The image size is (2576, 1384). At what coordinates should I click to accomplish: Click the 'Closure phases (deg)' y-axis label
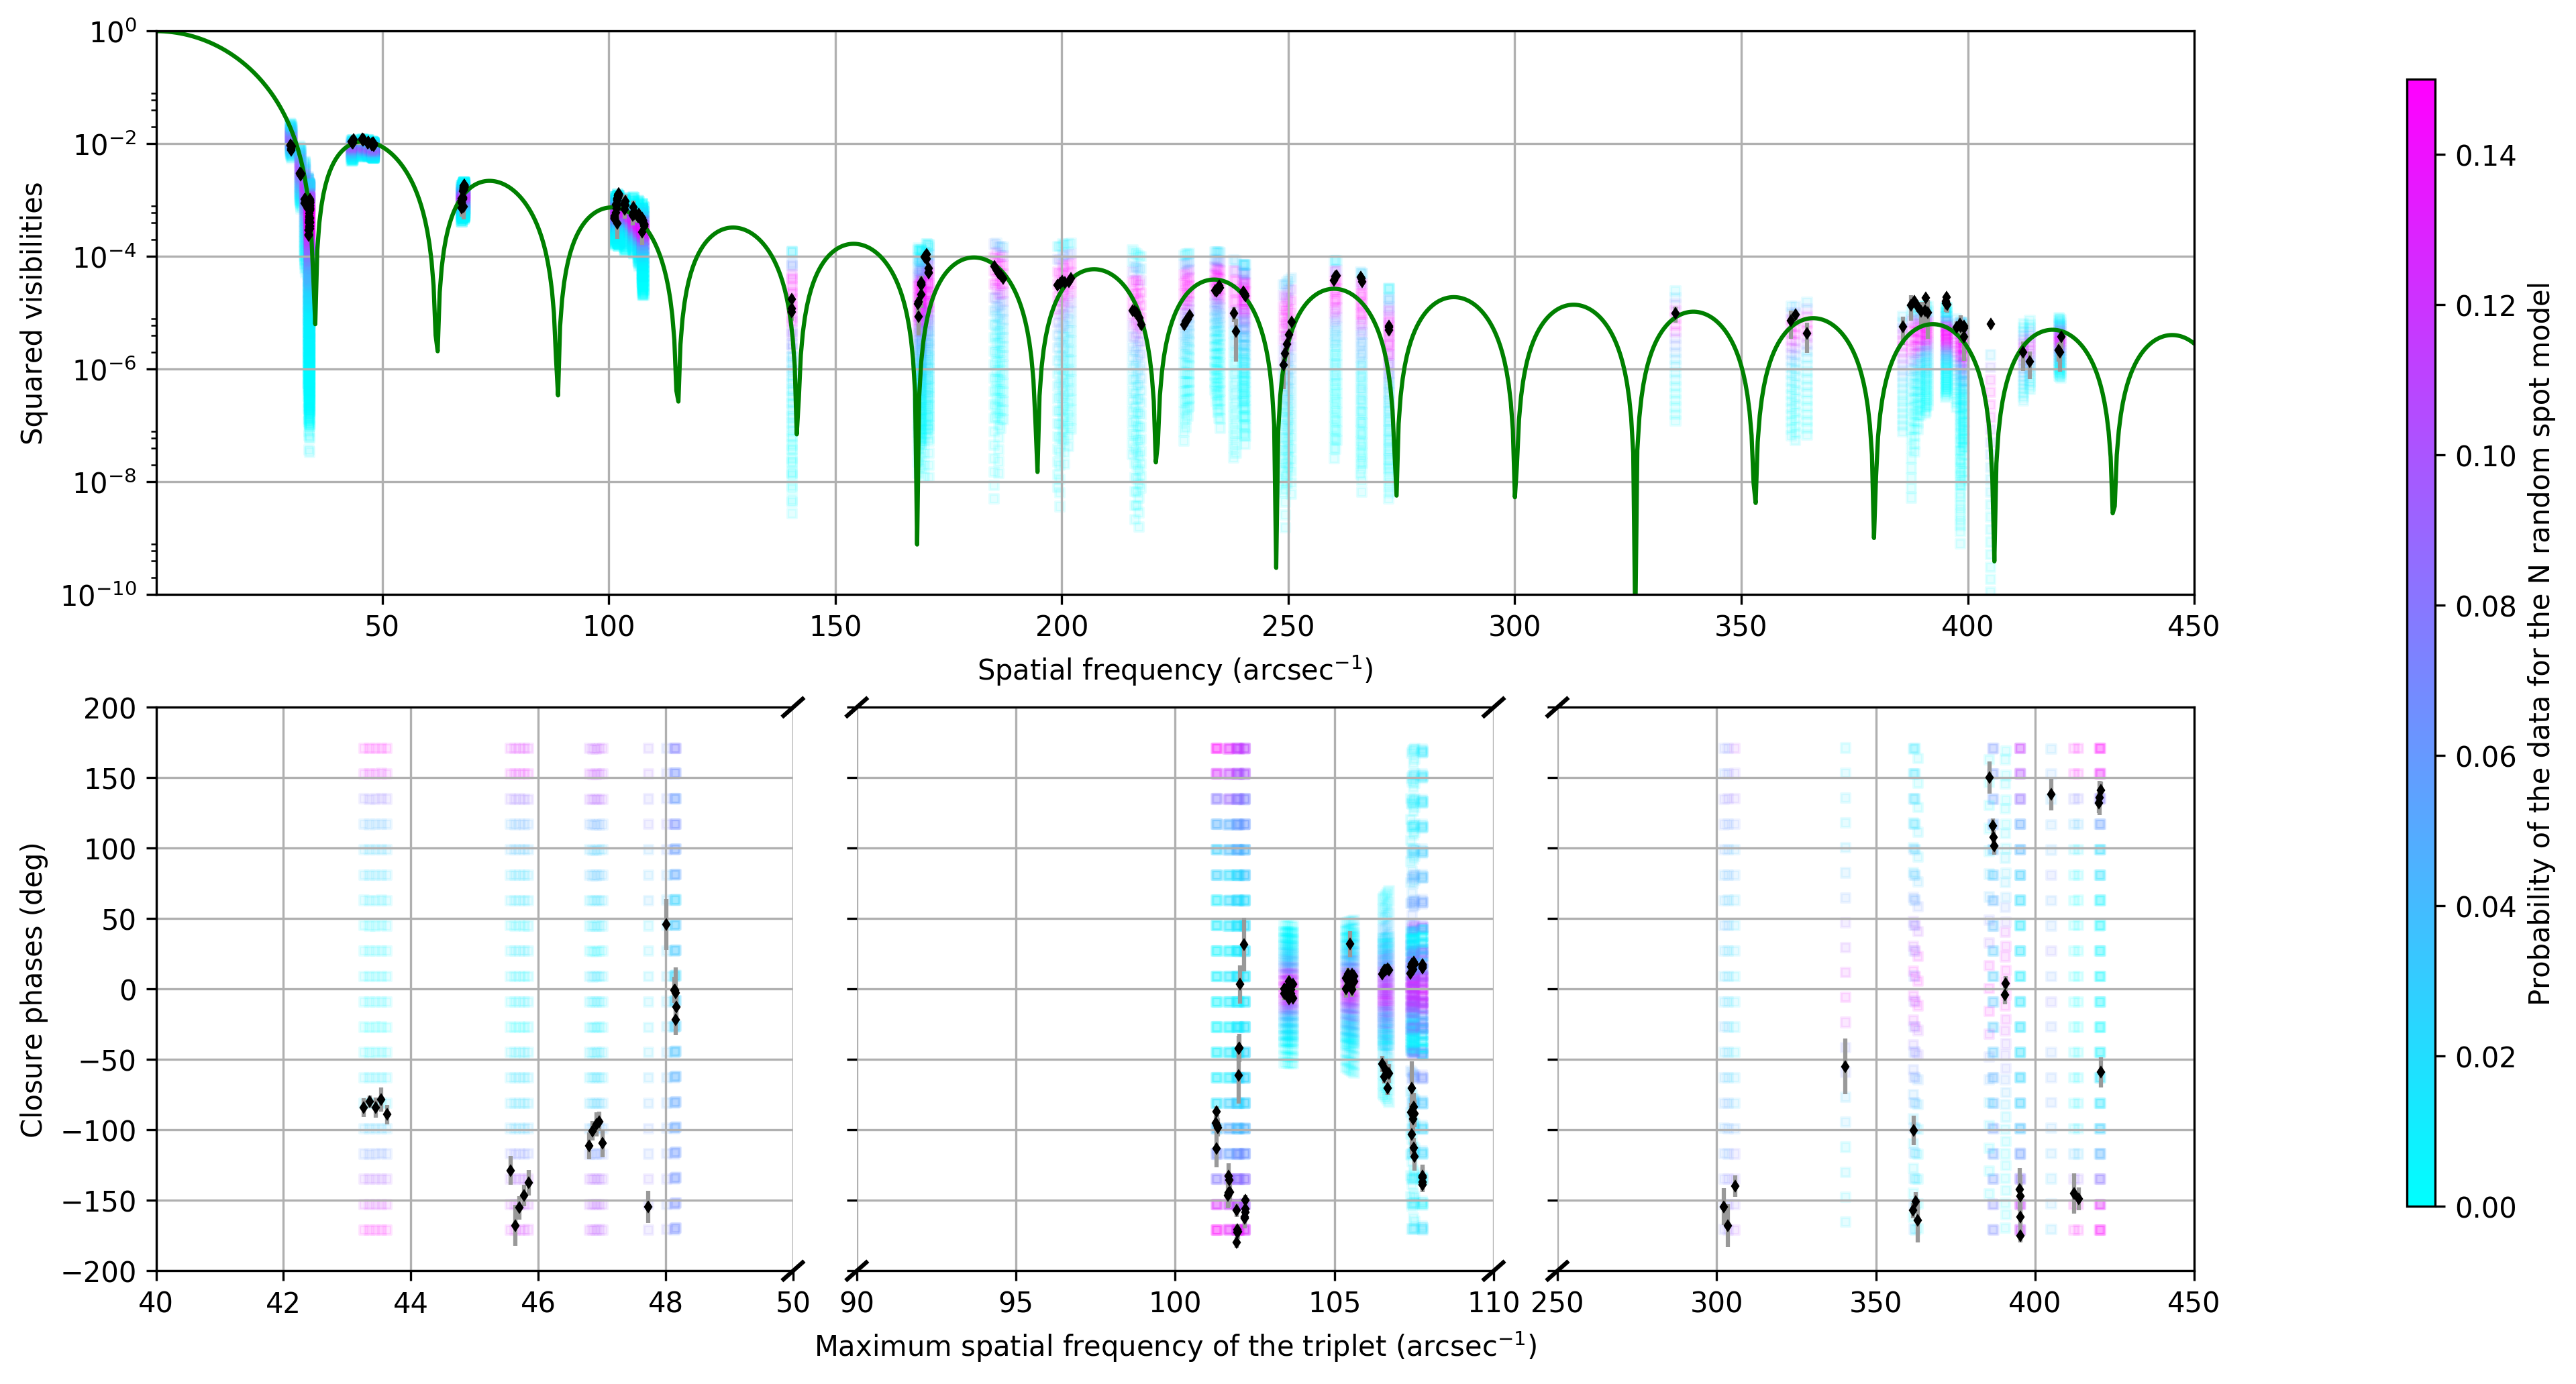point(32,990)
